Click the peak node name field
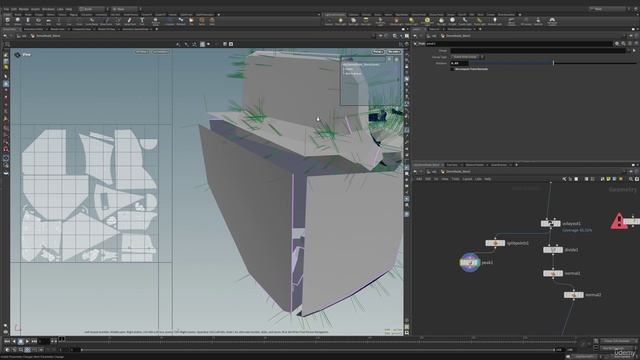640x360 pixels. click(518, 43)
